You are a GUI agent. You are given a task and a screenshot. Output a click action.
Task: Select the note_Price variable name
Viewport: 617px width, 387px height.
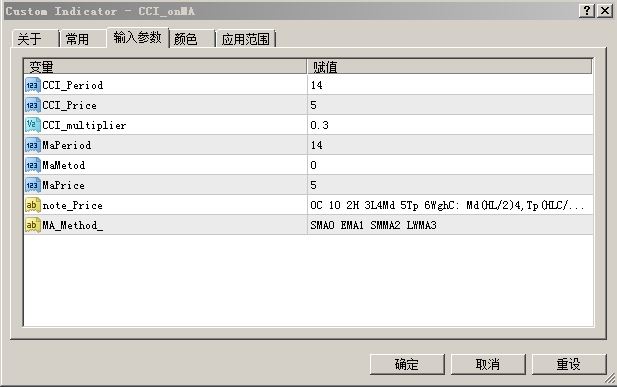(x=73, y=206)
